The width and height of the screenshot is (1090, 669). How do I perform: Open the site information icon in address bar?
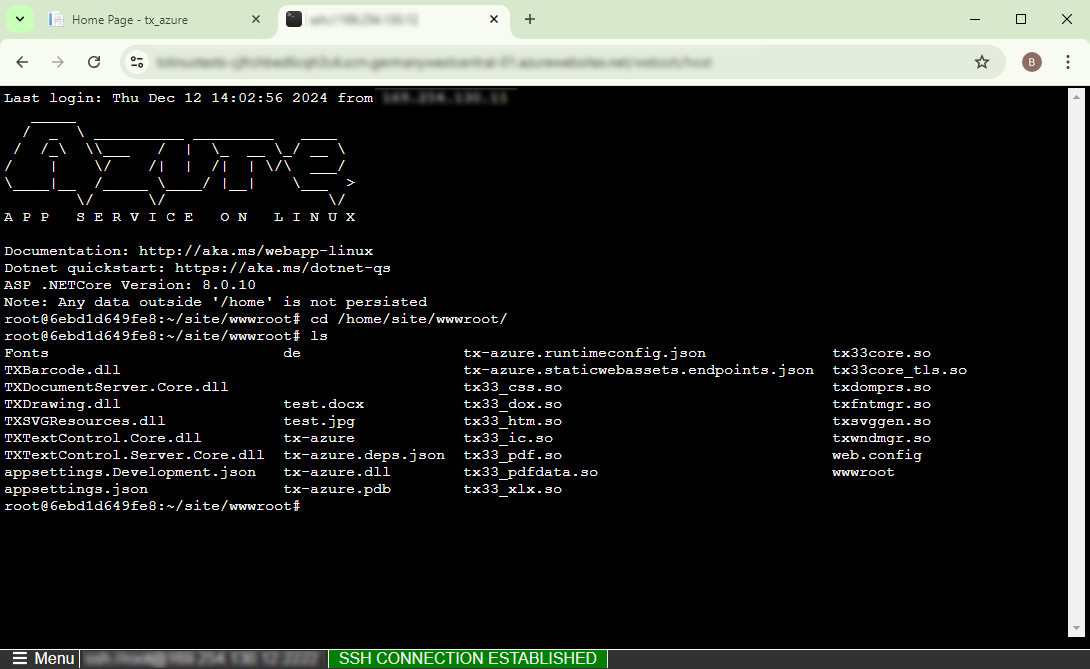[x=135, y=61]
